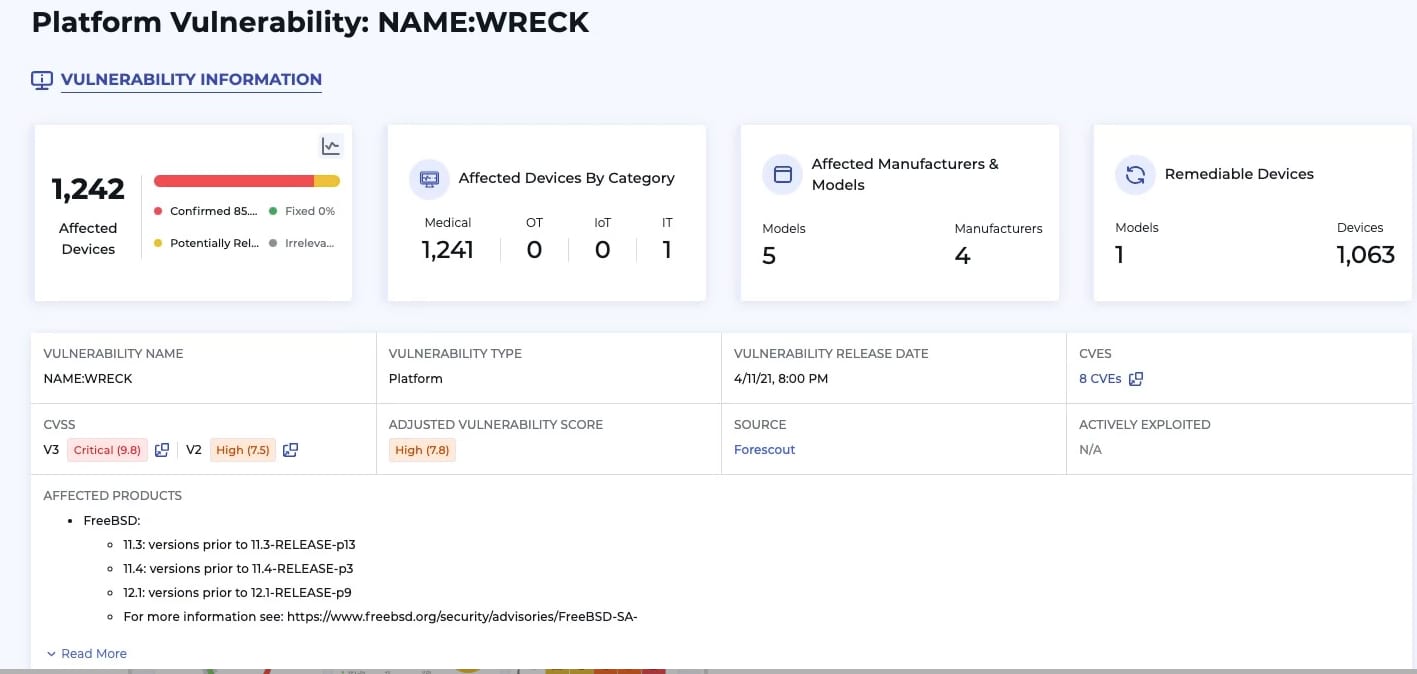
Task: Click the Medical device count 1,241
Action: 447,250
